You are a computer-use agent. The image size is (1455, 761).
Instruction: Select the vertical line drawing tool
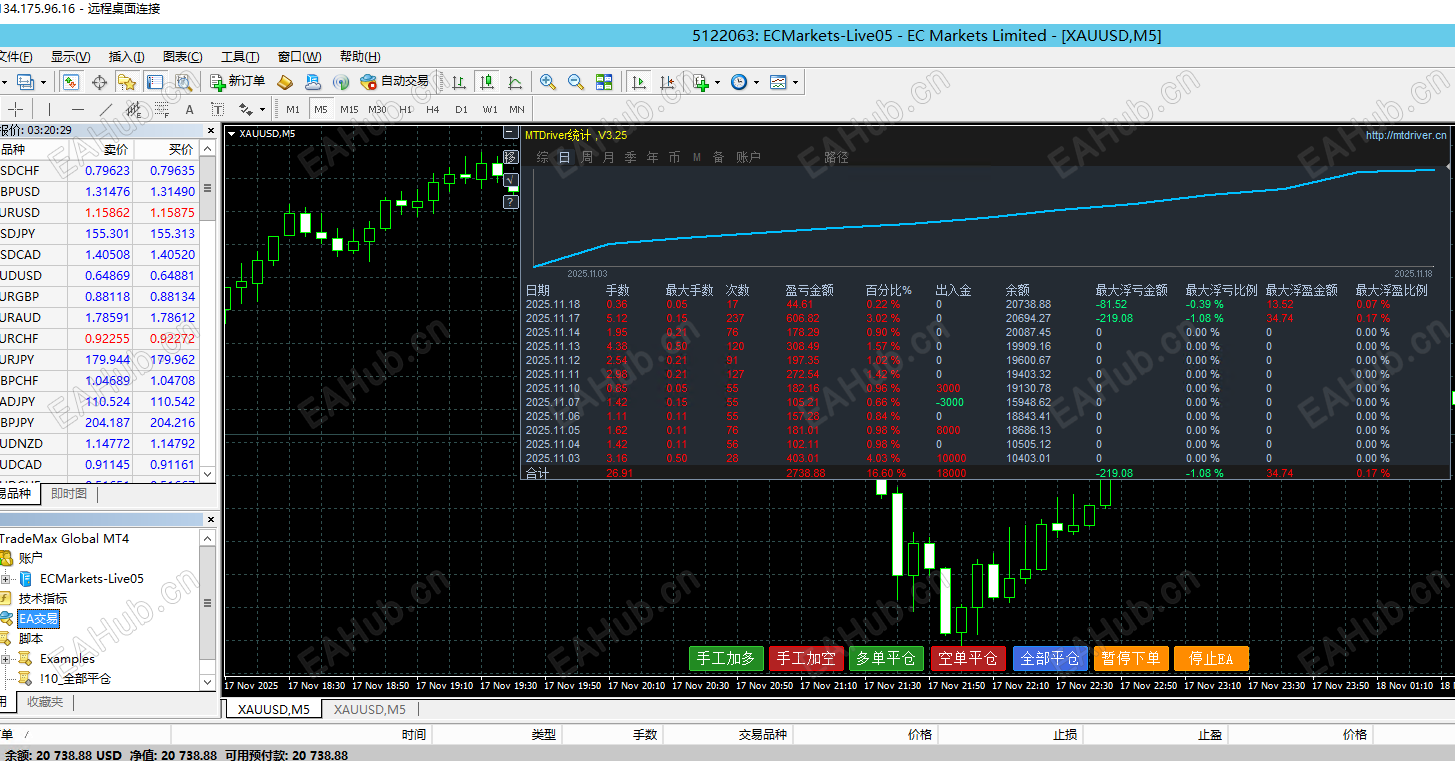click(x=48, y=109)
